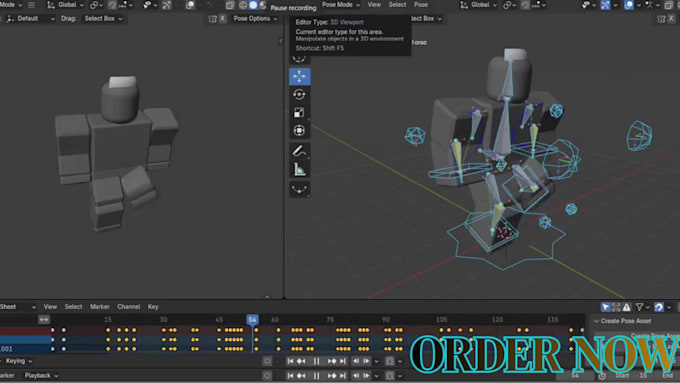This screenshot has height=383, width=680.
Task: Open View menu in right viewport header
Action: pyautogui.click(x=374, y=5)
